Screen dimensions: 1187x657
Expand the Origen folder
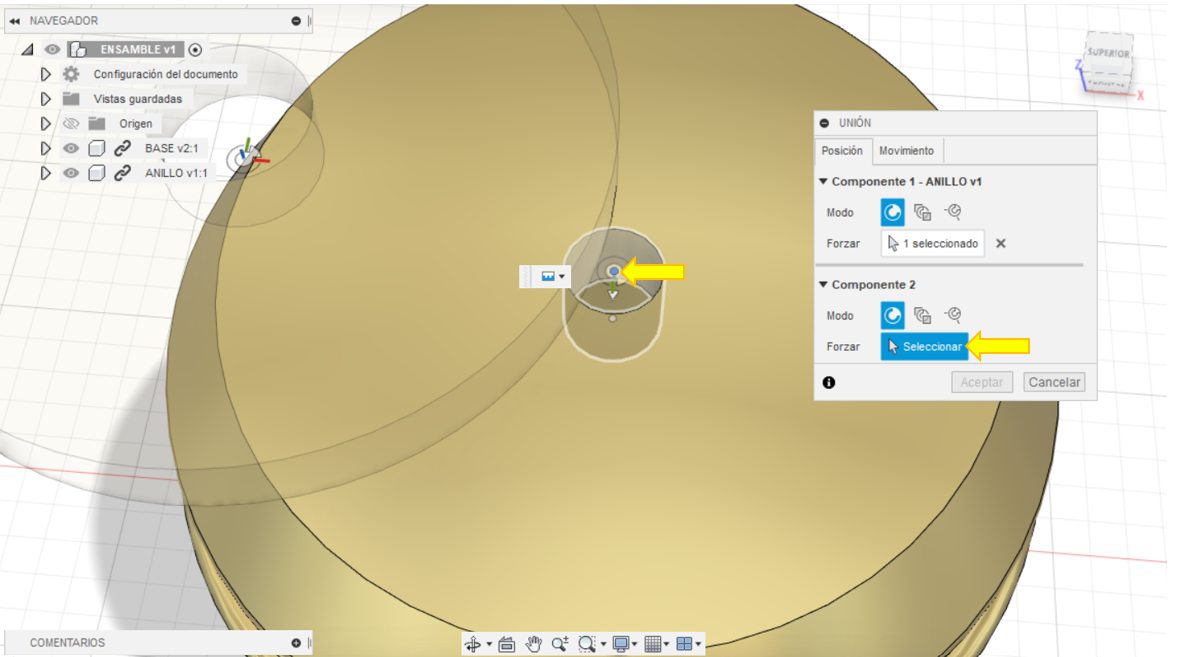[45, 123]
